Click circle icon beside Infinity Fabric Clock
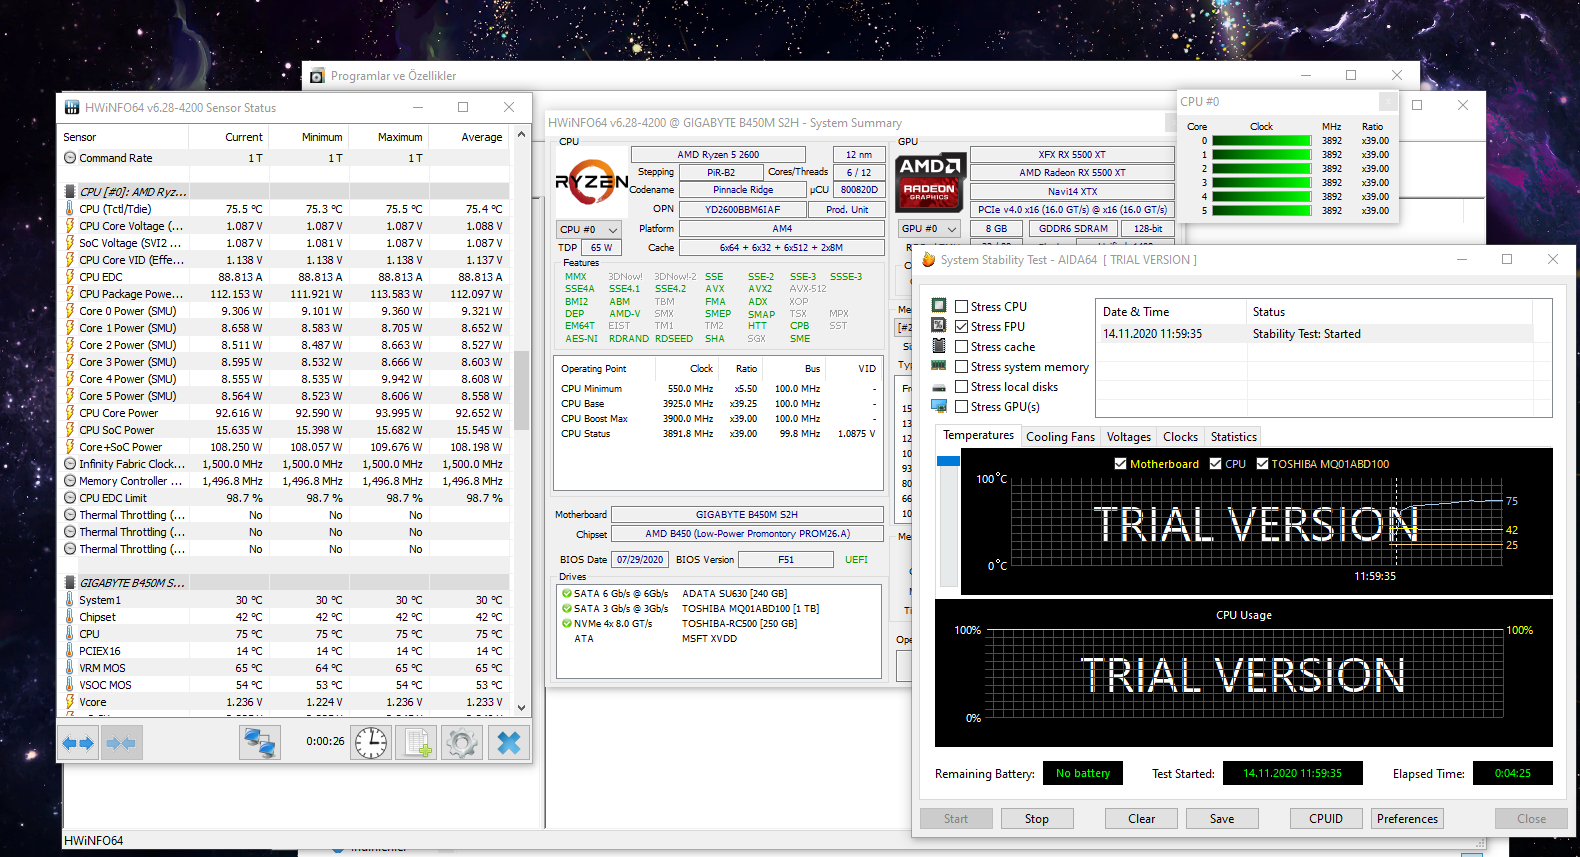This screenshot has height=857, width=1580. click(x=70, y=464)
